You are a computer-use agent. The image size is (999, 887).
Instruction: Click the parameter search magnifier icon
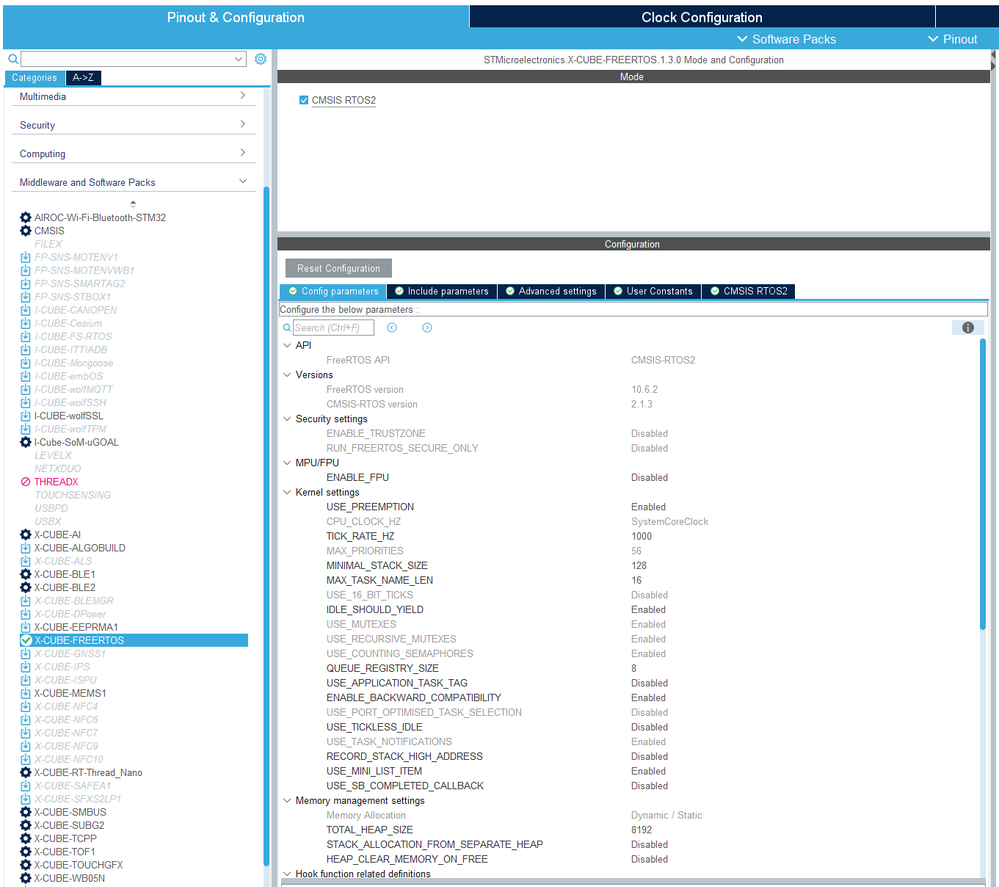287,328
